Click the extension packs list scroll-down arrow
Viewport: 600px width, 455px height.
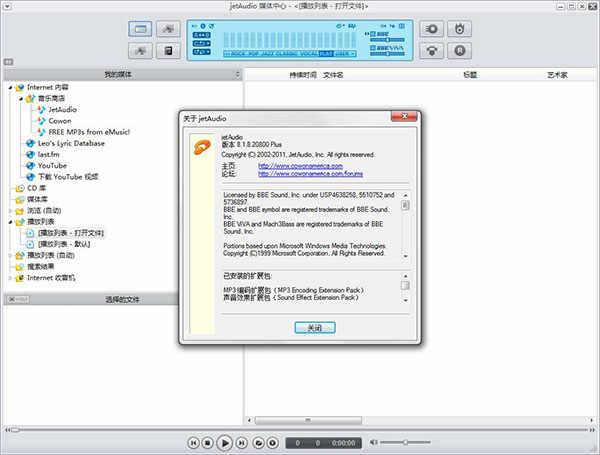tap(406, 301)
